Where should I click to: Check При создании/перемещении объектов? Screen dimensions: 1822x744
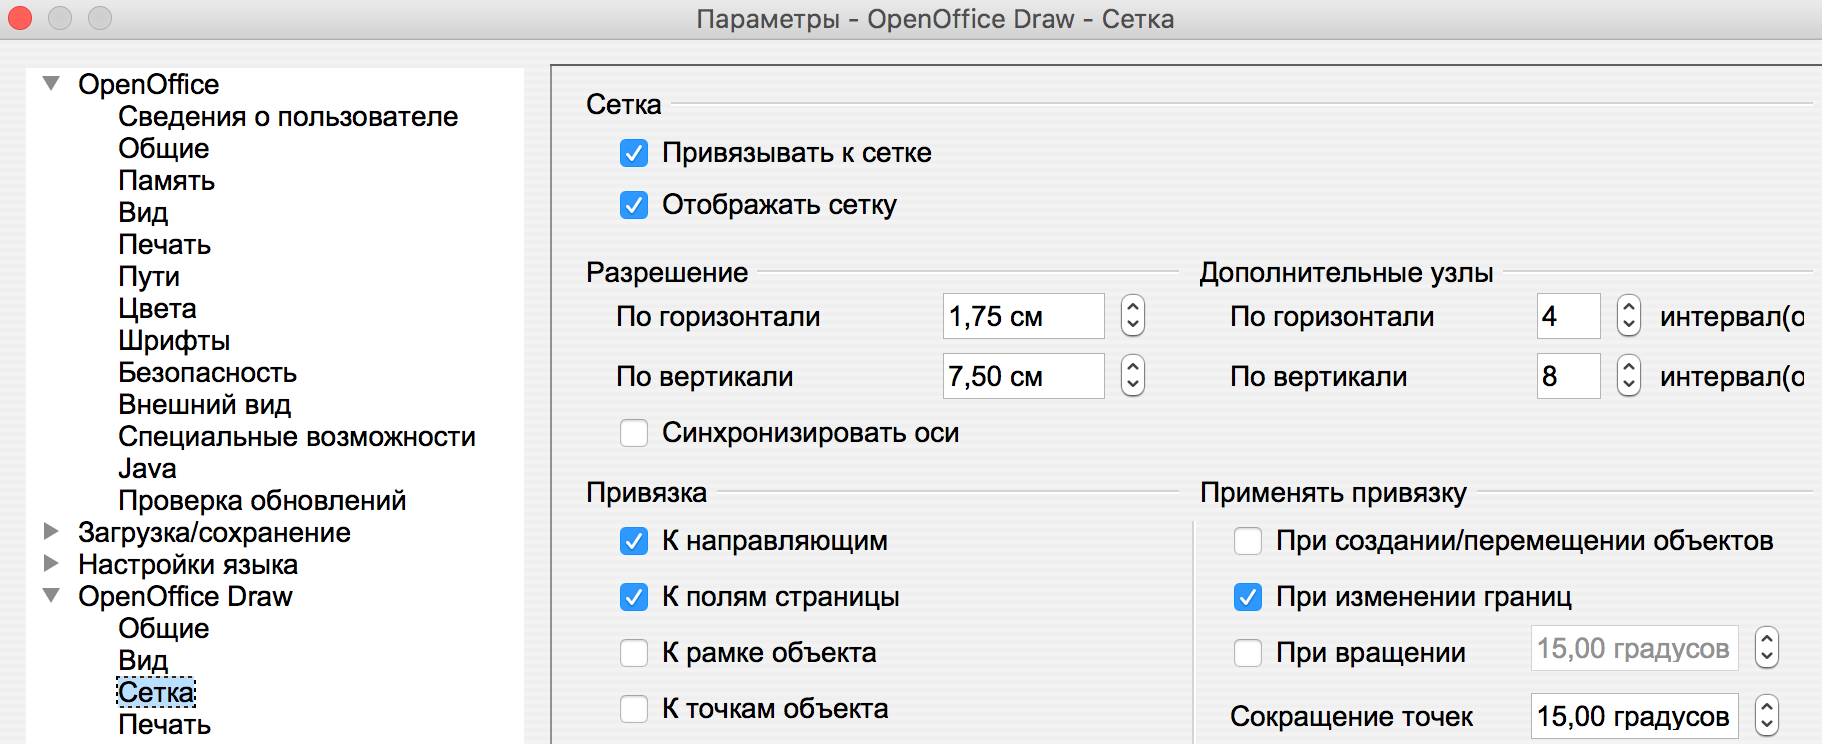(1248, 541)
